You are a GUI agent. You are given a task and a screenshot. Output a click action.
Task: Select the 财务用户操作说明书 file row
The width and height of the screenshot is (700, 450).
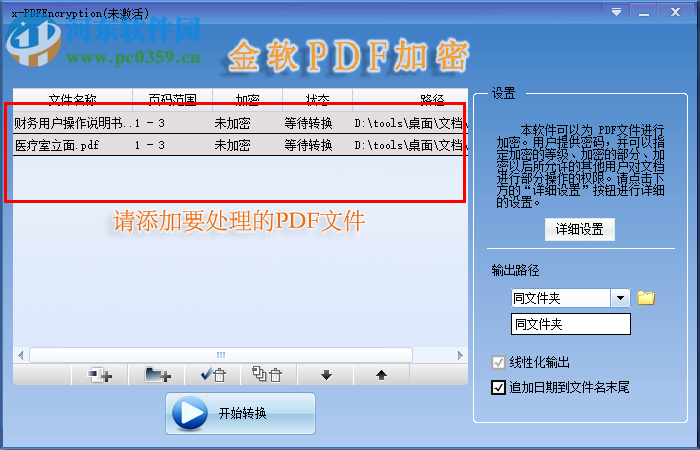[x=241, y=123]
